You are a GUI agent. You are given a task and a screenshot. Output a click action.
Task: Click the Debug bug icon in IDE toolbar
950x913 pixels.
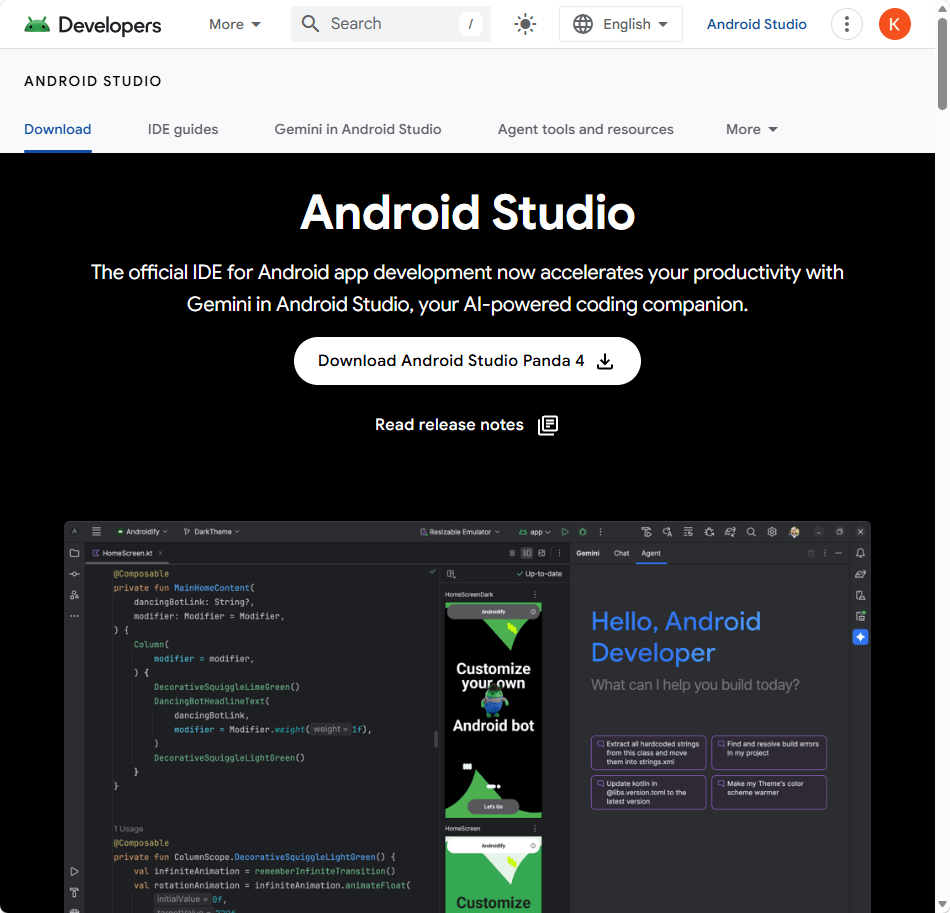click(x=583, y=532)
